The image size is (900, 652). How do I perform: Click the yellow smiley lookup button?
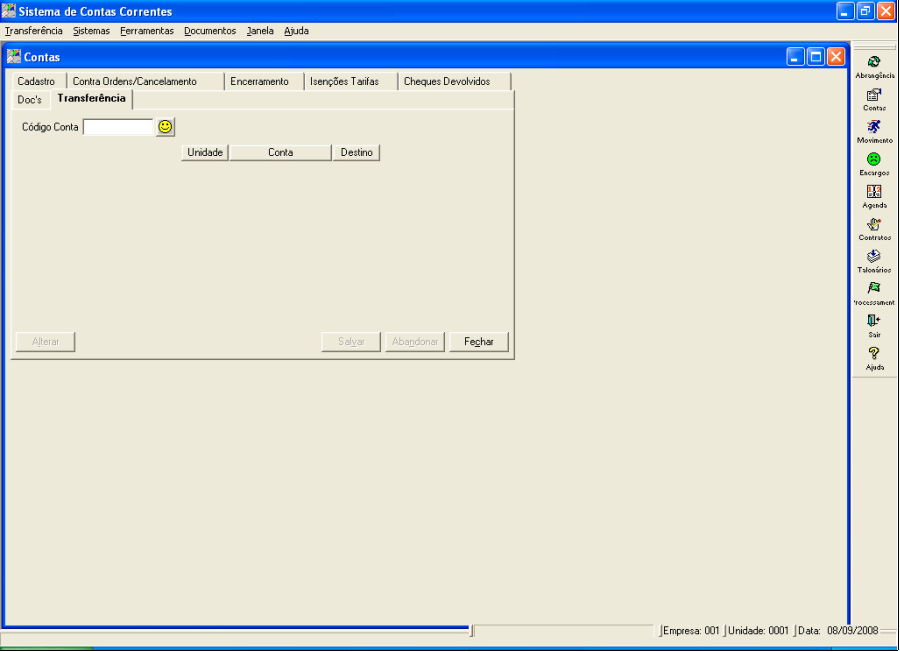pyautogui.click(x=165, y=127)
